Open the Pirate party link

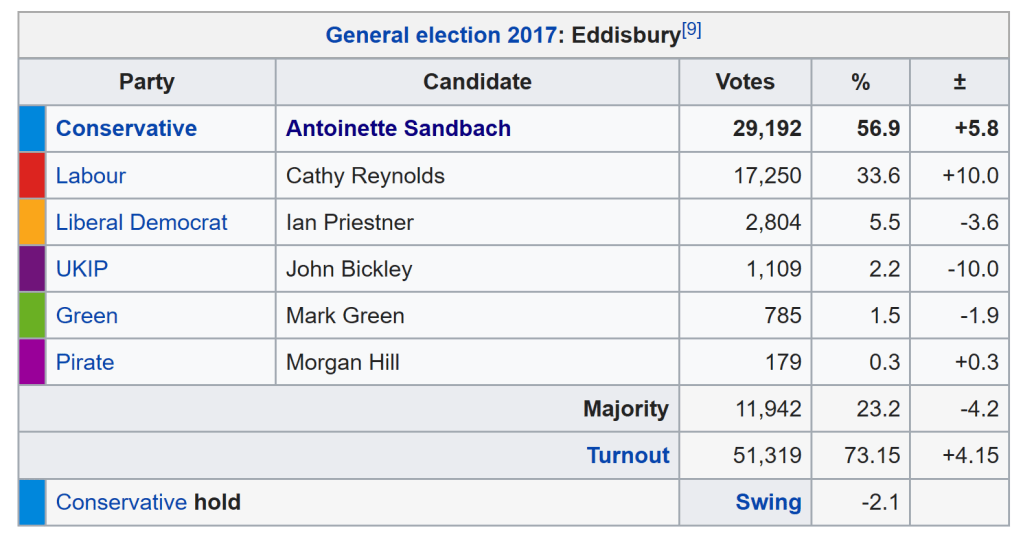[x=85, y=362]
